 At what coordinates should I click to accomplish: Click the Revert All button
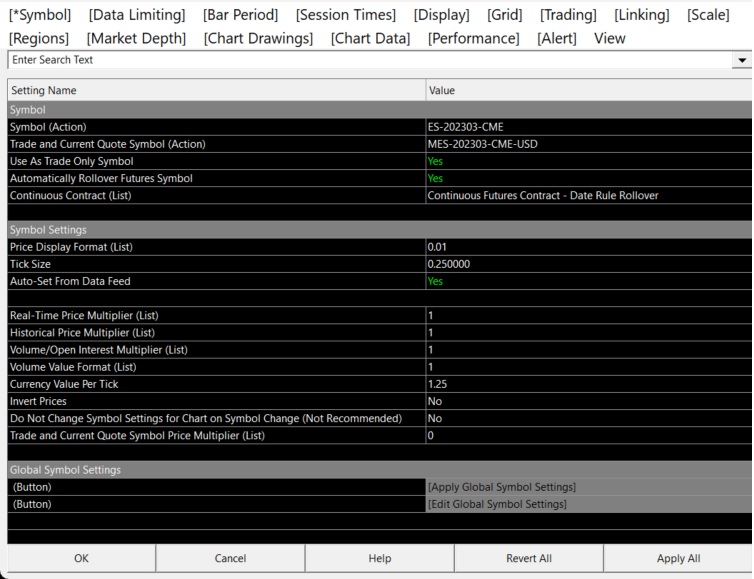[x=528, y=559]
